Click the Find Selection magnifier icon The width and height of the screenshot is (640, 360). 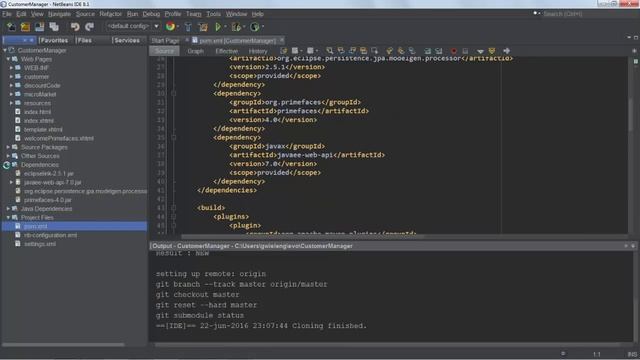(x=329, y=51)
